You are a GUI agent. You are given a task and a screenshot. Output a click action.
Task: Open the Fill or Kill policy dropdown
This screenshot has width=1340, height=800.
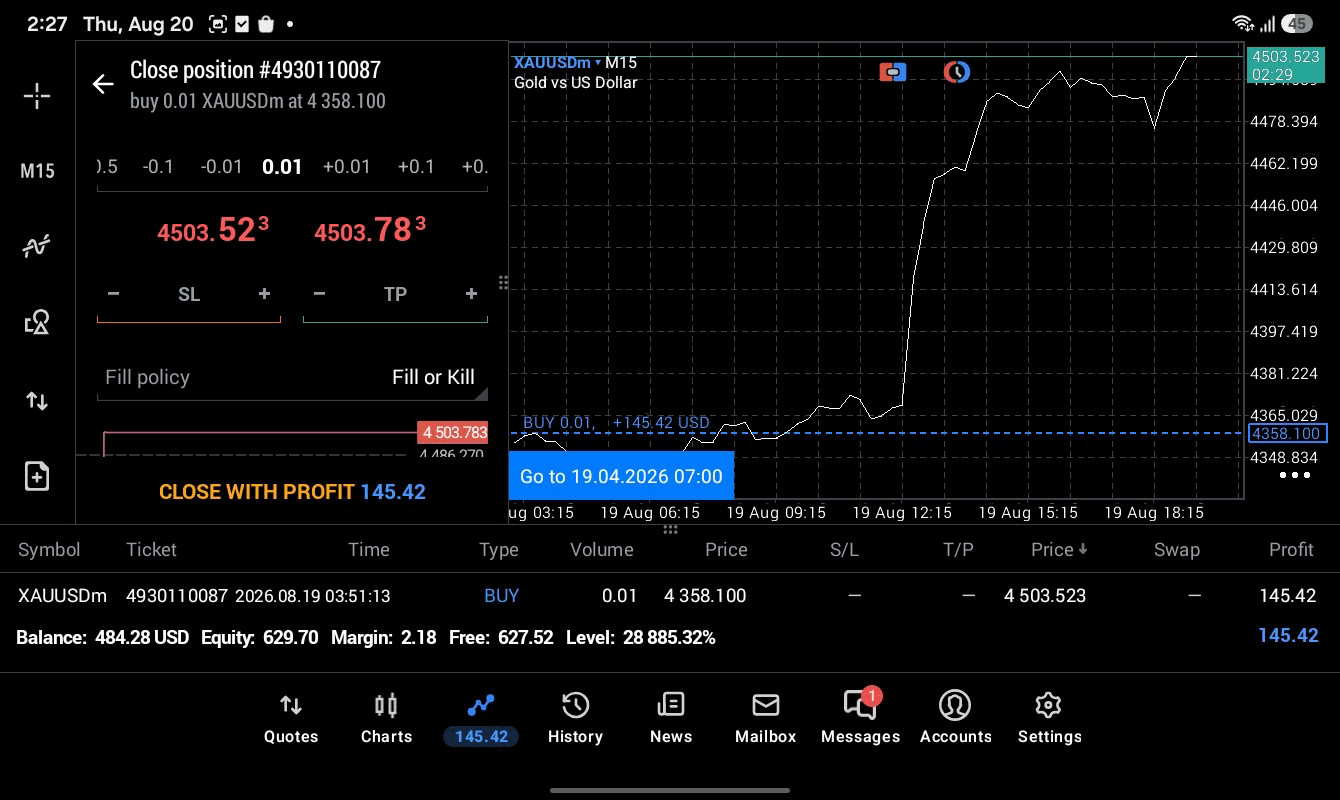tap(292, 377)
